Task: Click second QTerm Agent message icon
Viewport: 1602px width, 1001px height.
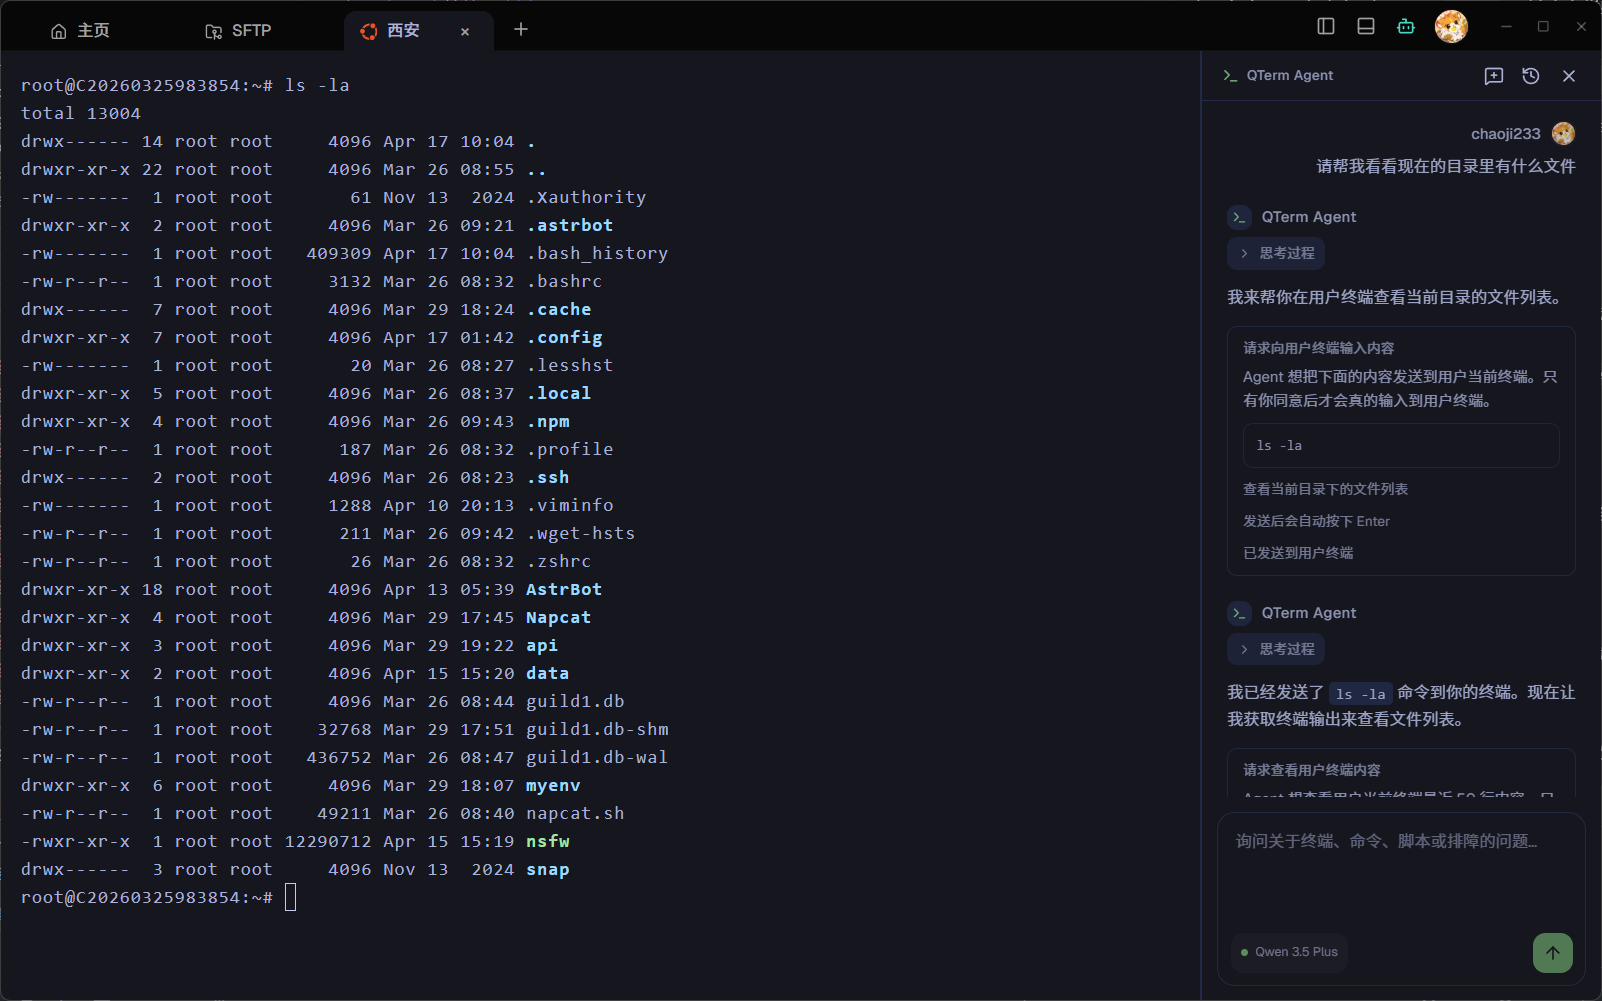Action: [1240, 613]
